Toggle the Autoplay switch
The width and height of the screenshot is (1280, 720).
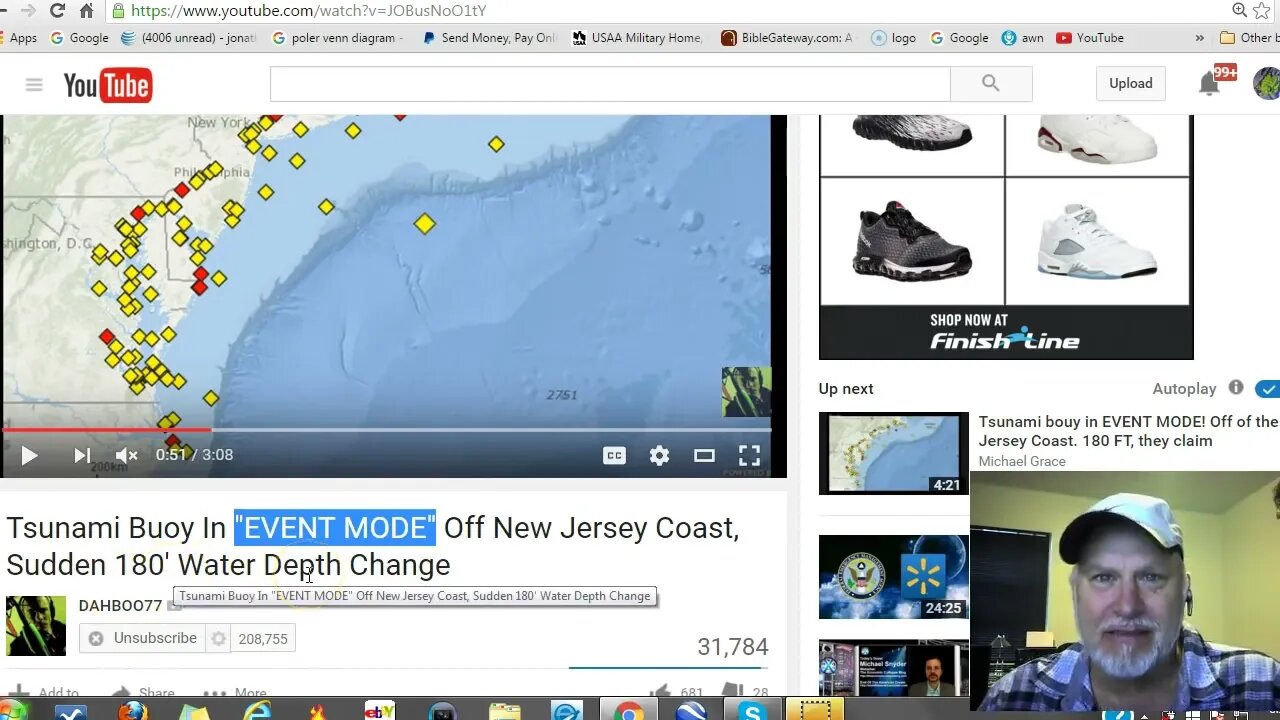point(1268,389)
